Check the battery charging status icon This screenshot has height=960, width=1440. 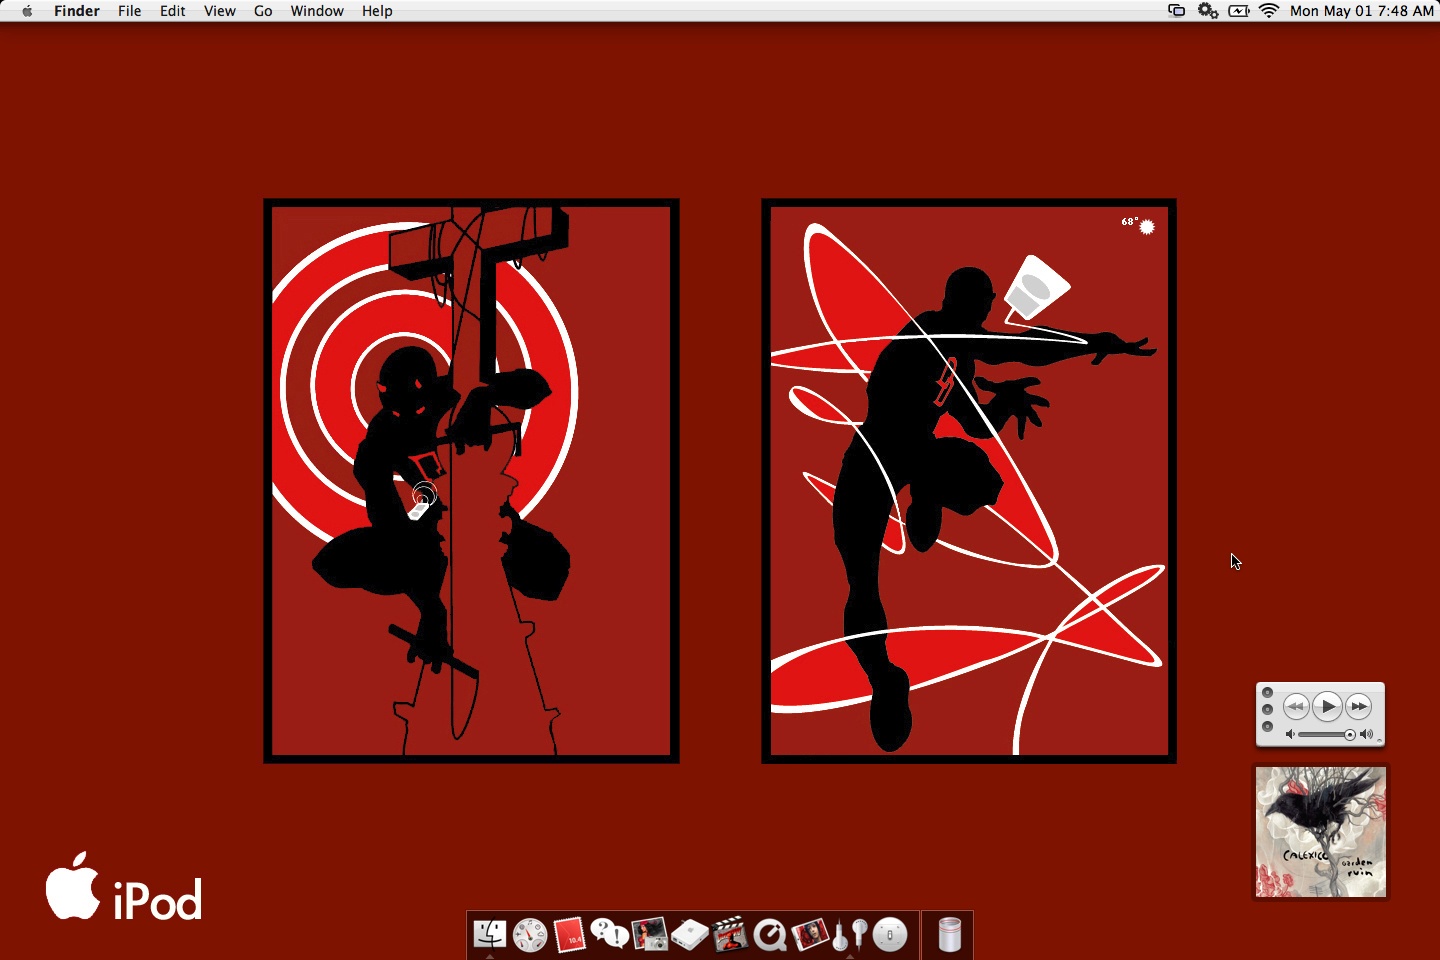(1239, 11)
